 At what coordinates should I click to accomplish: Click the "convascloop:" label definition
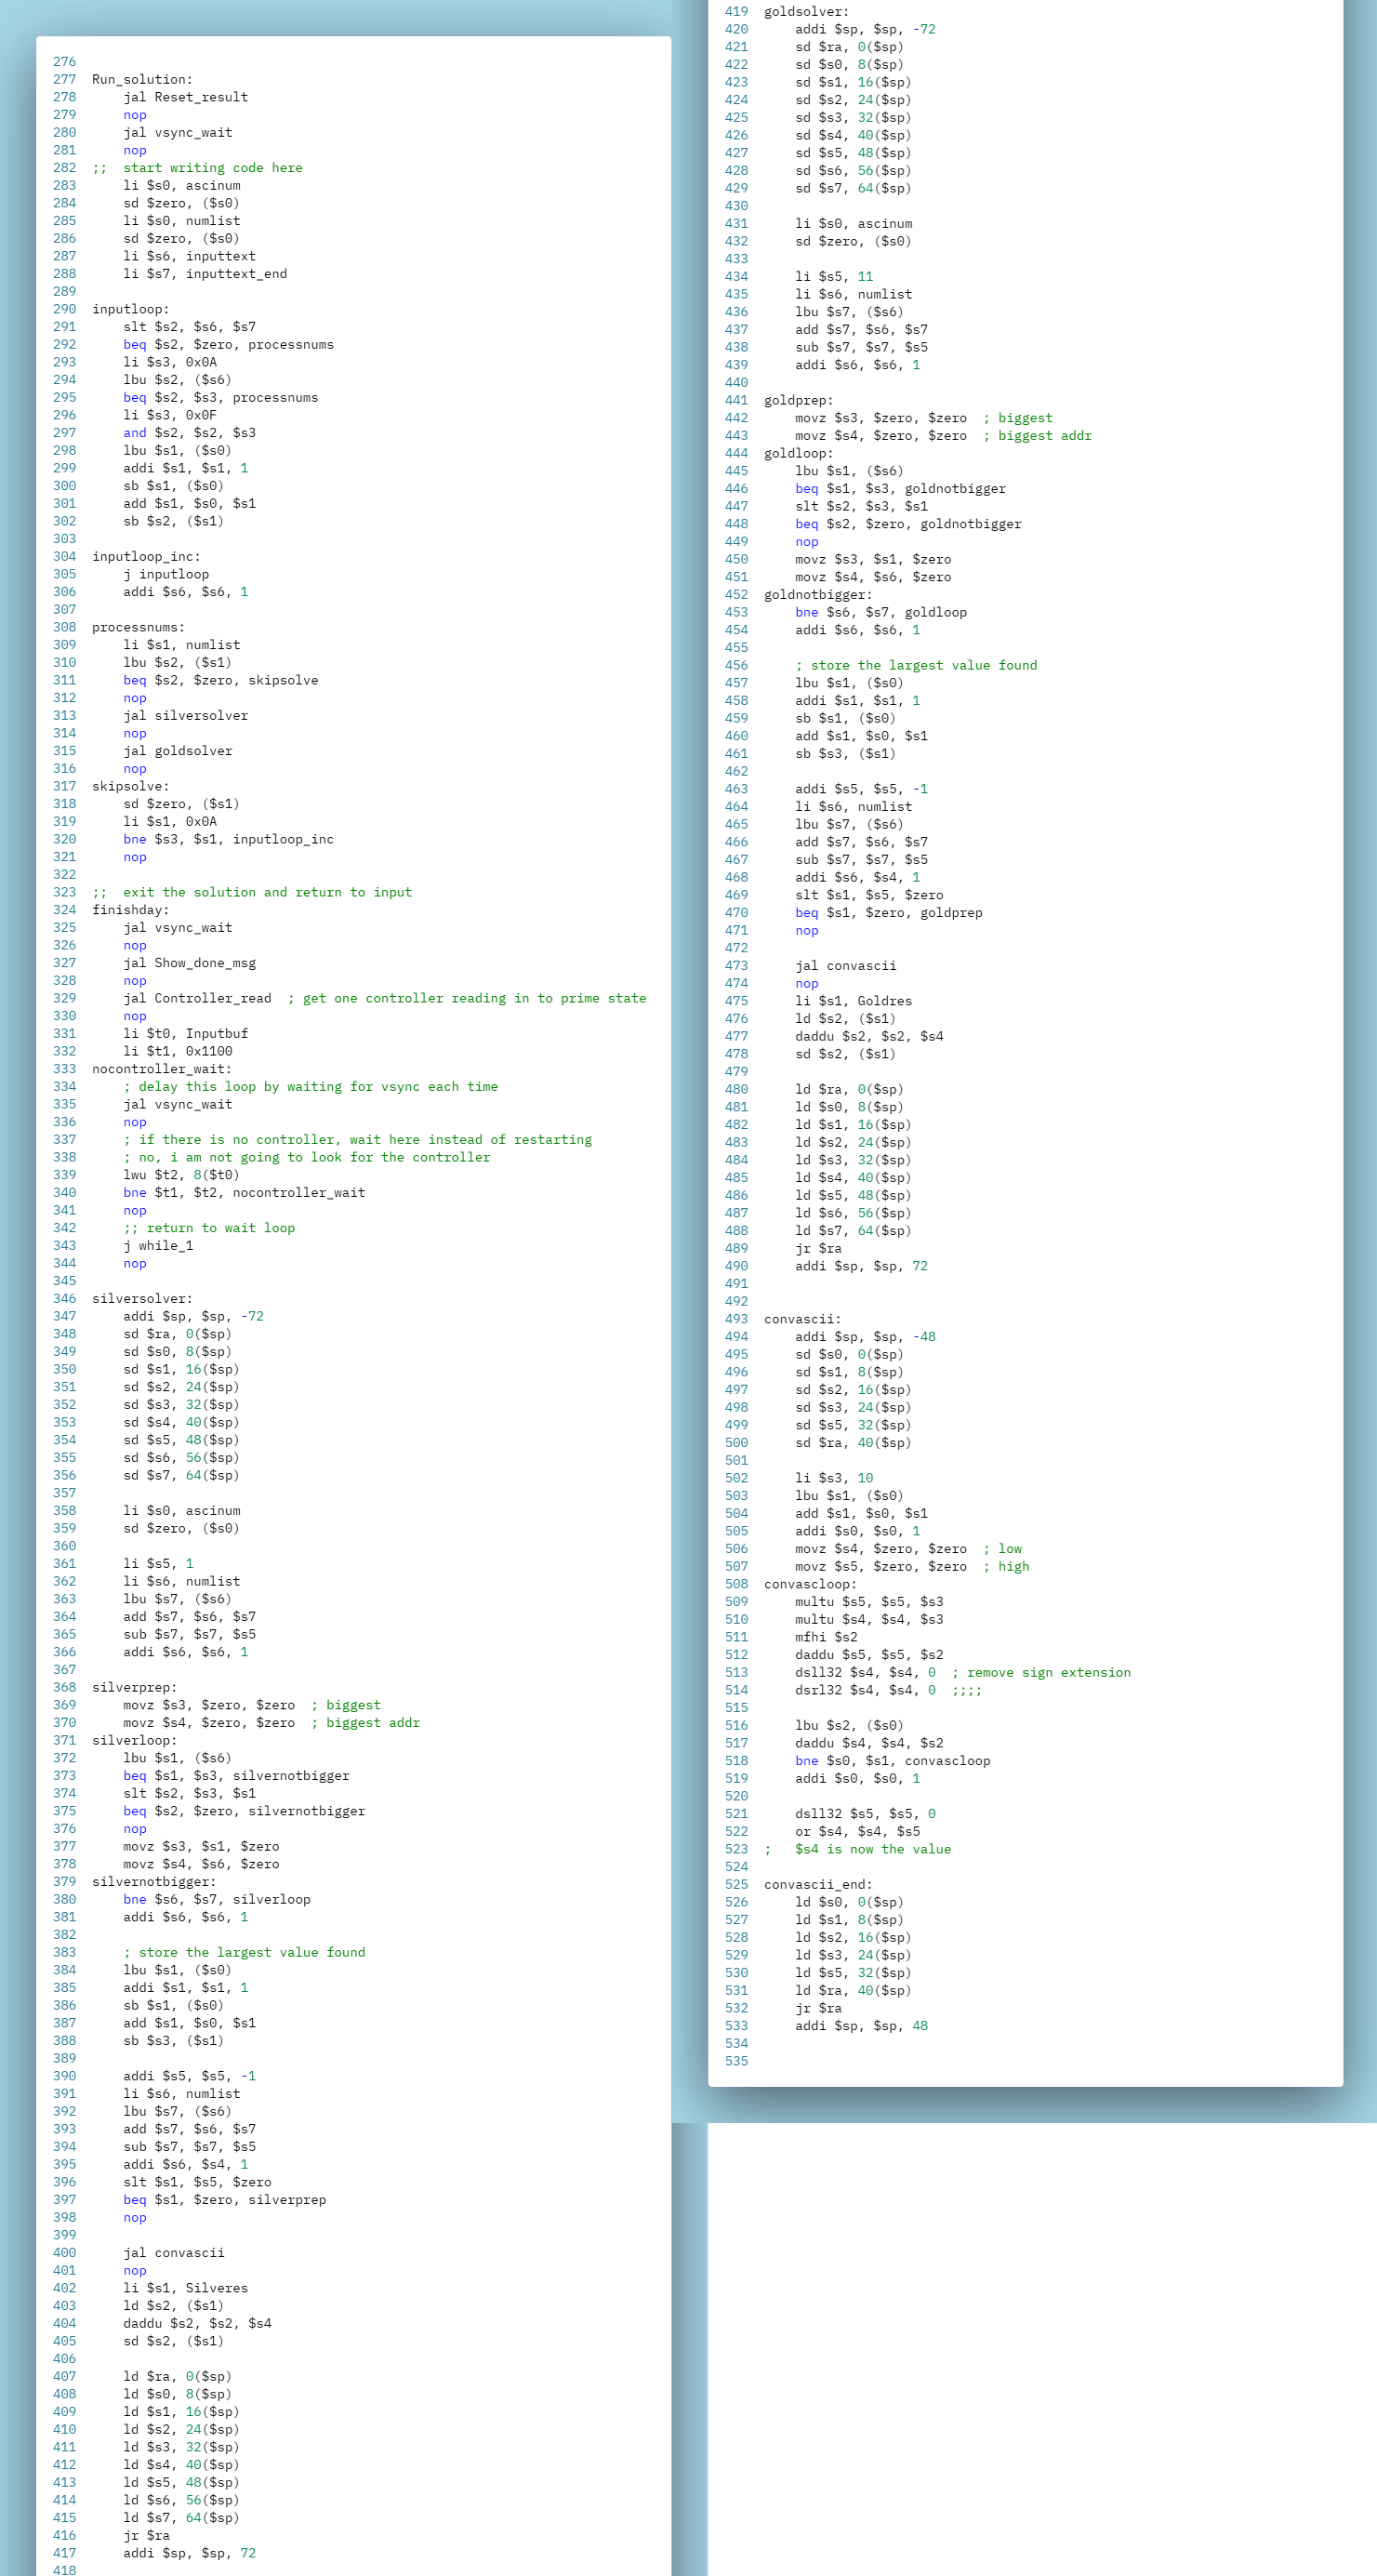pyautogui.click(x=811, y=1584)
